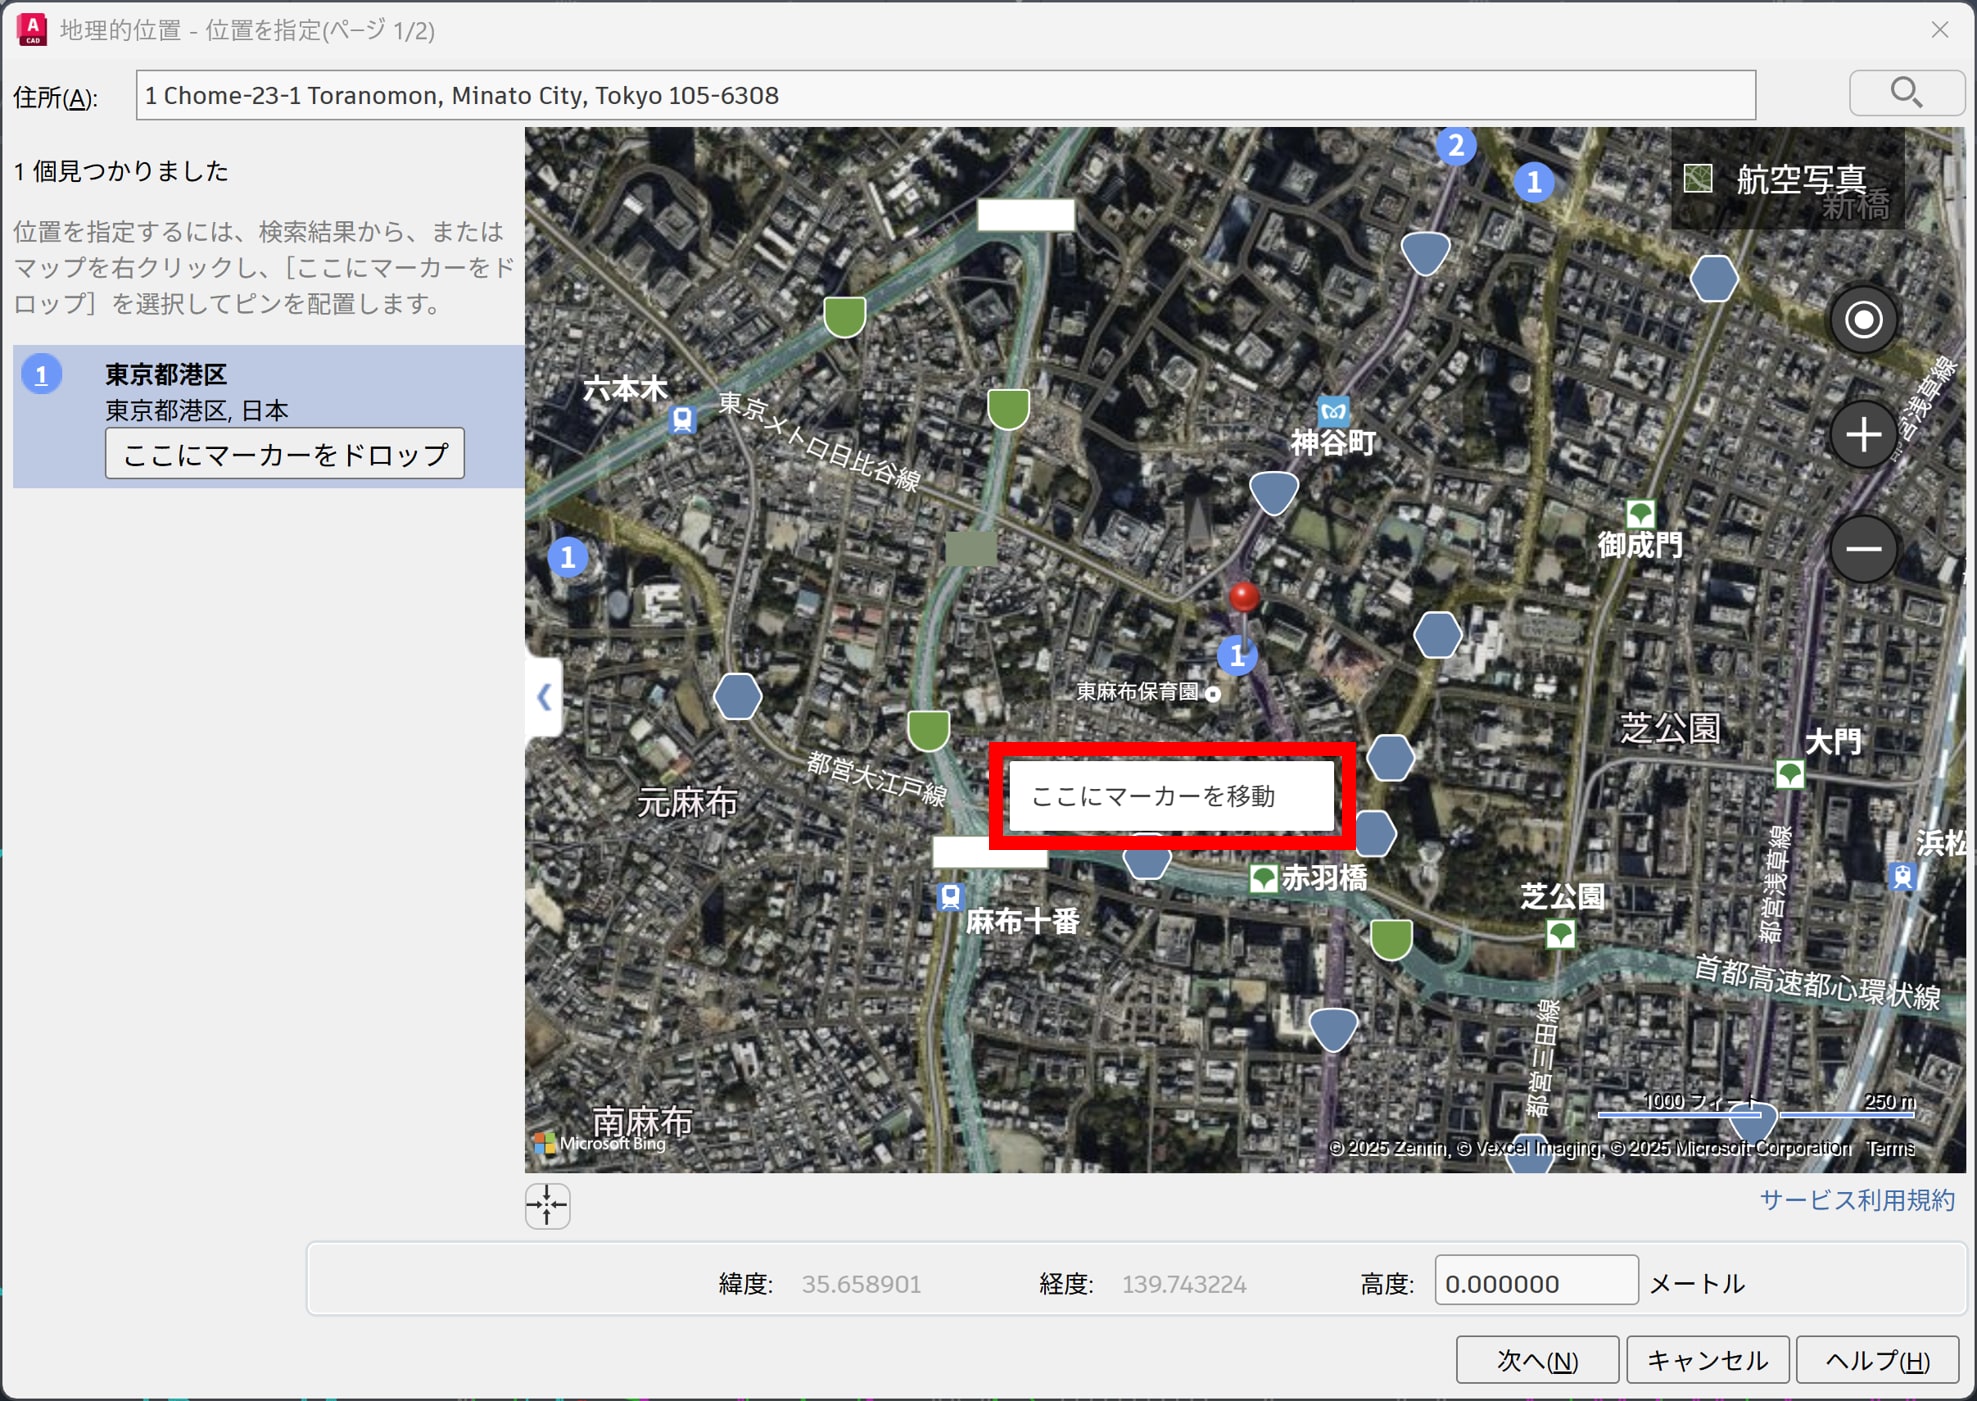
Task: Collapse the results side panel with the chevron
Action: point(544,696)
